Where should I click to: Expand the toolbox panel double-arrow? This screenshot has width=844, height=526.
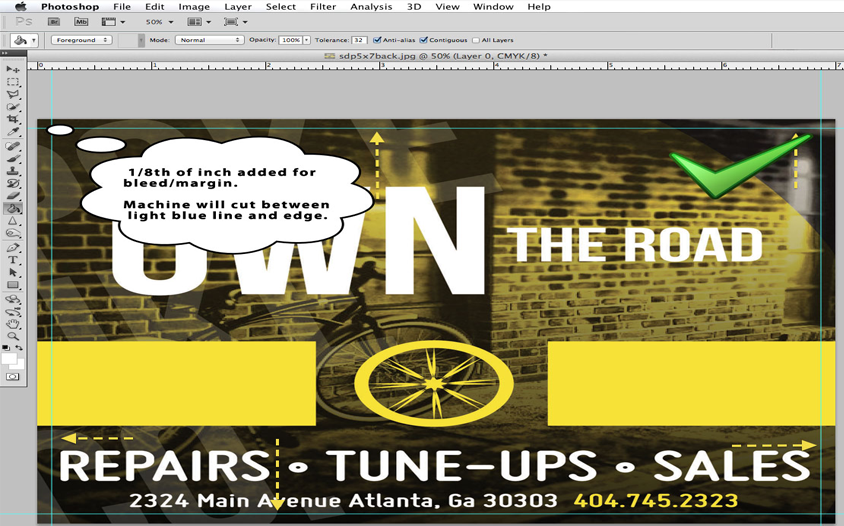click(x=4, y=53)
